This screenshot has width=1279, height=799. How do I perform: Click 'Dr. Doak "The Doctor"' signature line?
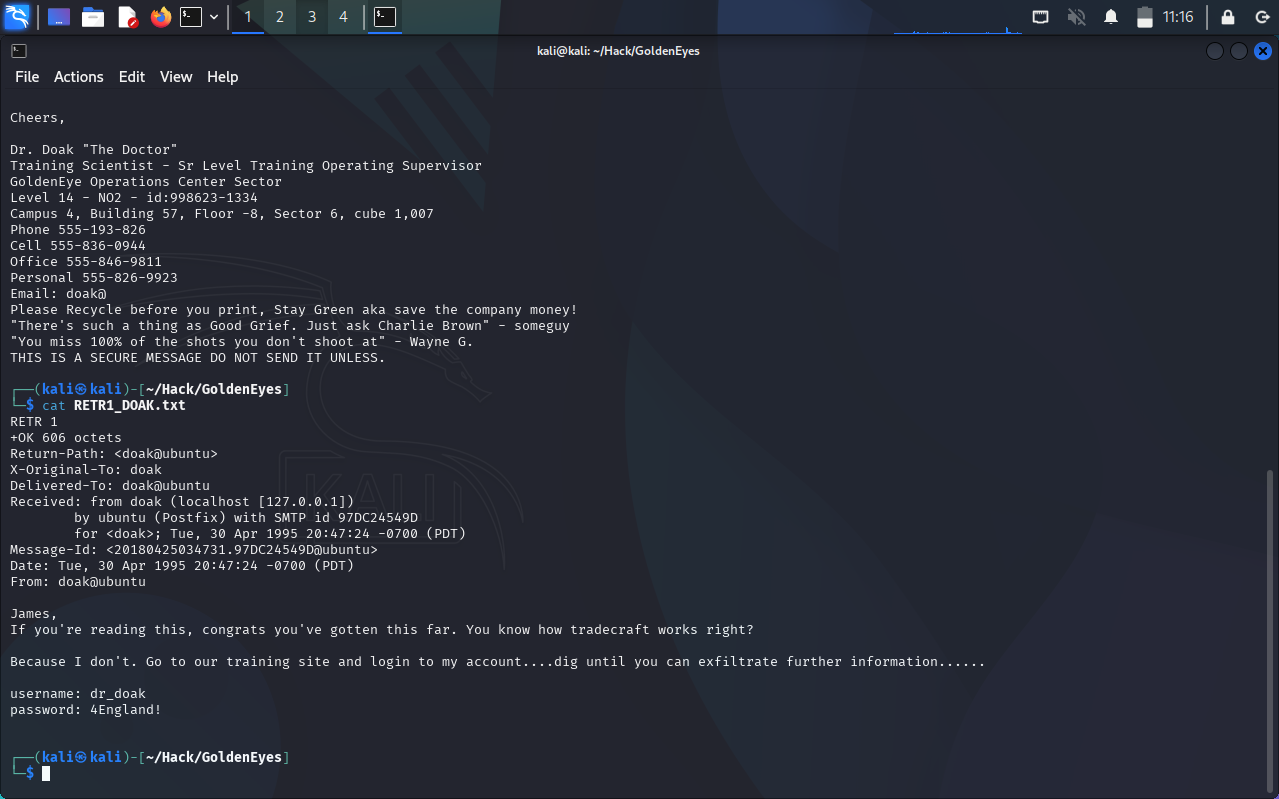click(94, 150)
